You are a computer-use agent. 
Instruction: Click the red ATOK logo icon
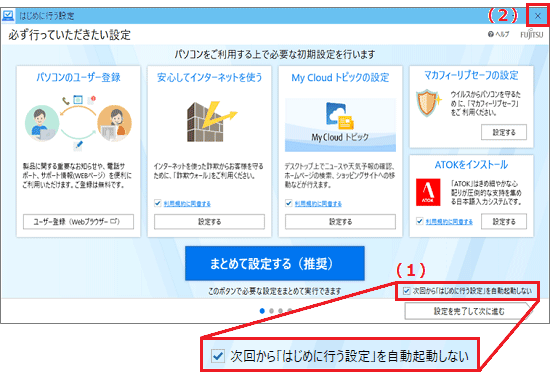[x=428, y=192]
